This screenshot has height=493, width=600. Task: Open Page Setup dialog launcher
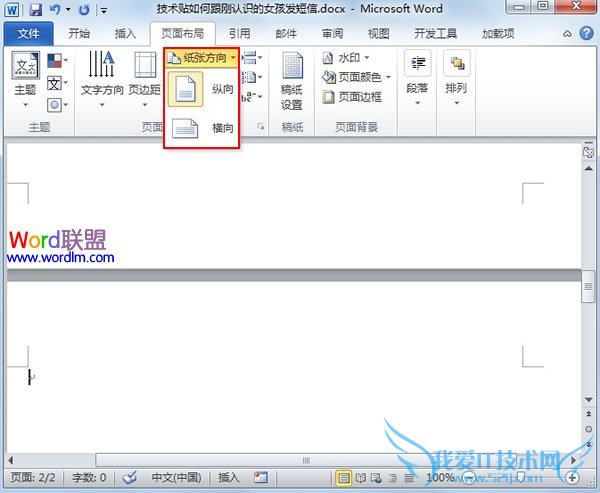(x=261, y=126)
